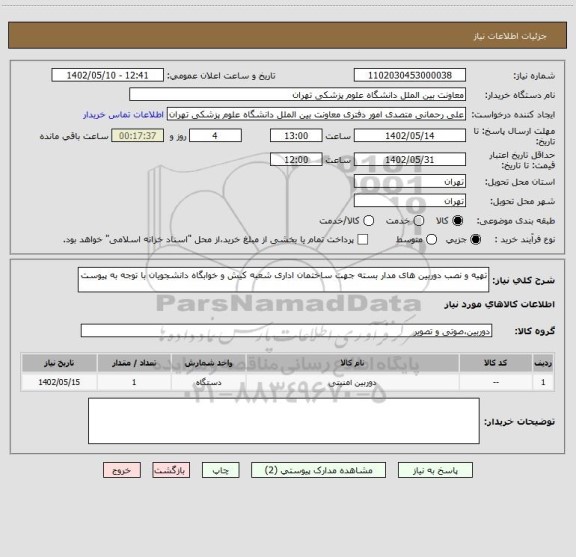576x557 pixels.
Task: Select the کالا radio button
Action: click(x=458, y=220)
